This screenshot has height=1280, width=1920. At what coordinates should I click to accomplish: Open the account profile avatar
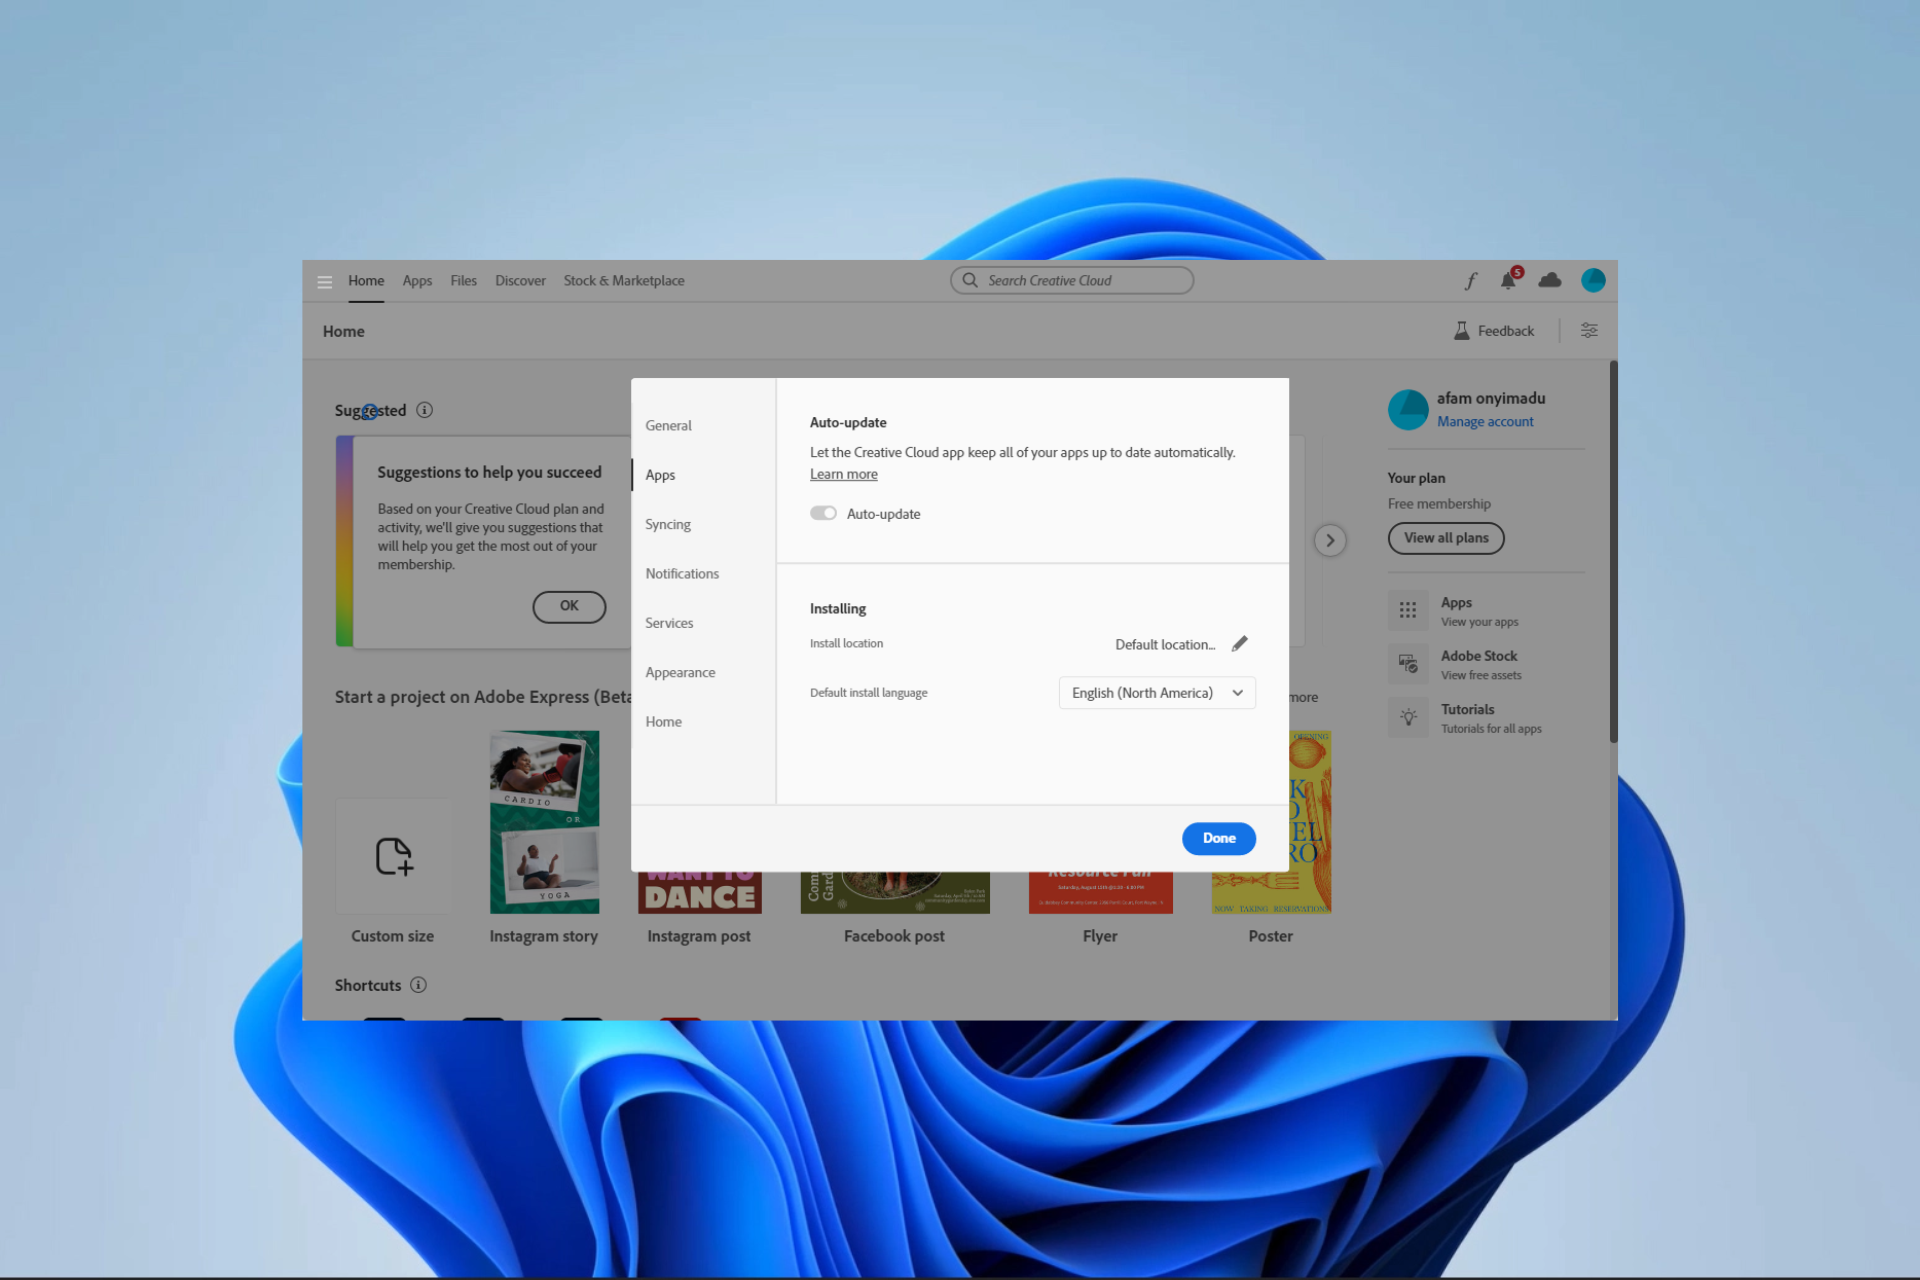[1592, 281]
